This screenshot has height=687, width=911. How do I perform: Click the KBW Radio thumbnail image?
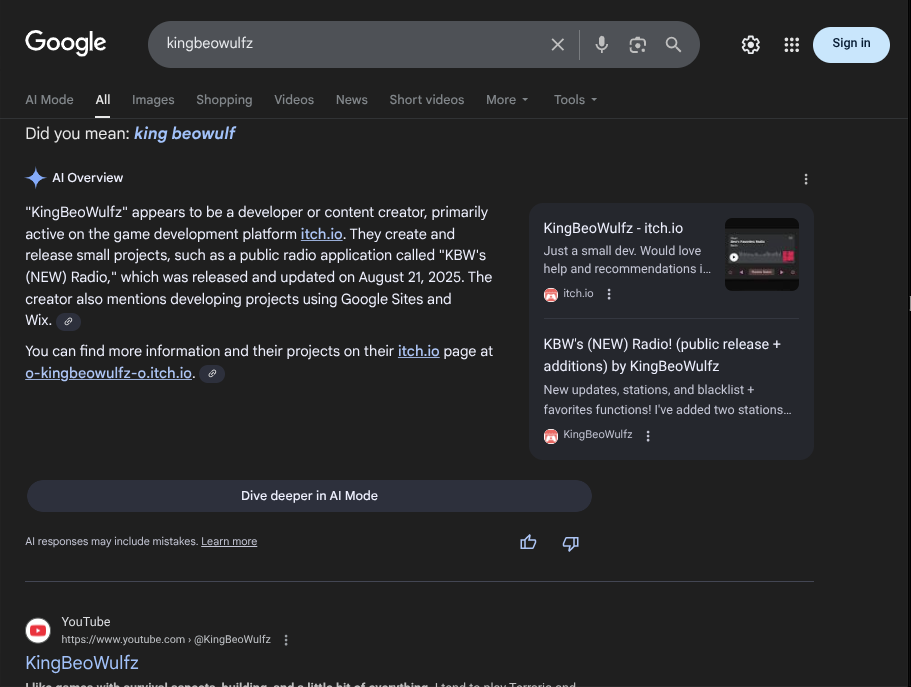click(x=761, y=254)
